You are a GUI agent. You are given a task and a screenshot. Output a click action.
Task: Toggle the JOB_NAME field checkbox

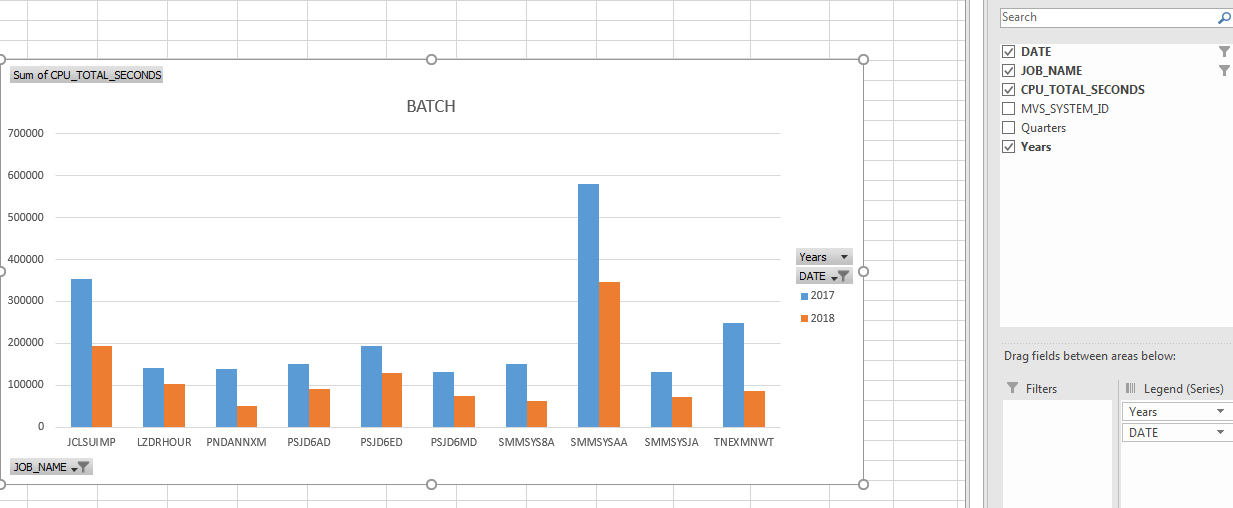[x=1008, y=70]
